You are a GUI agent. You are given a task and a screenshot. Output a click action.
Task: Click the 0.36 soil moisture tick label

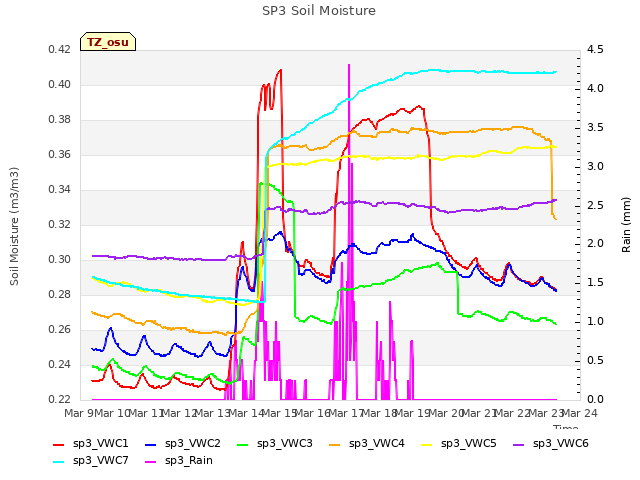pyautogui.click(x=60, y=155)
